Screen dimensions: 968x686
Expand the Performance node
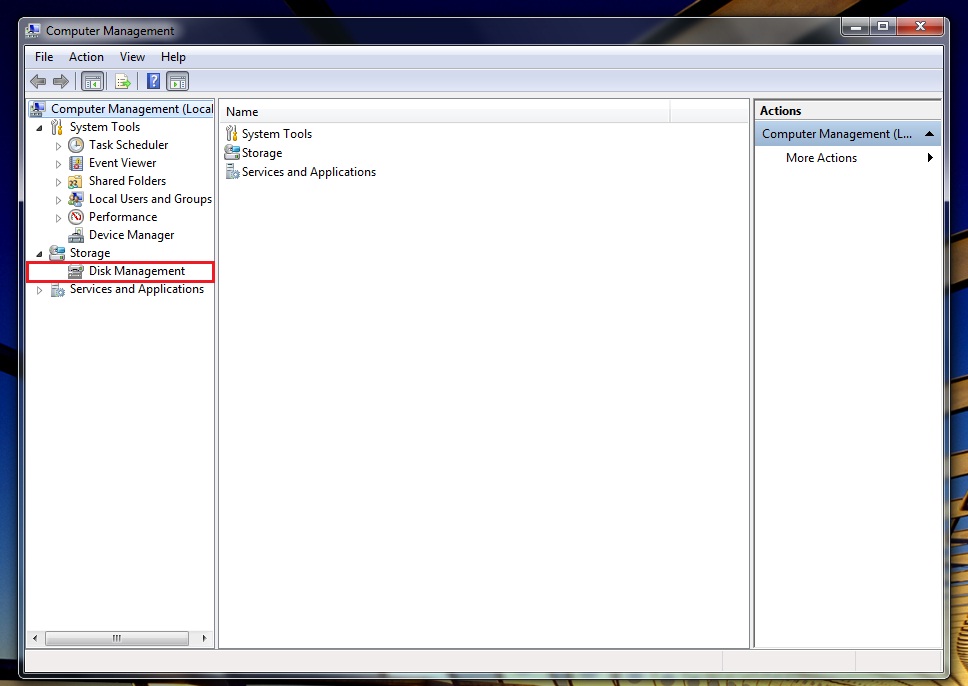coord(59,218)
